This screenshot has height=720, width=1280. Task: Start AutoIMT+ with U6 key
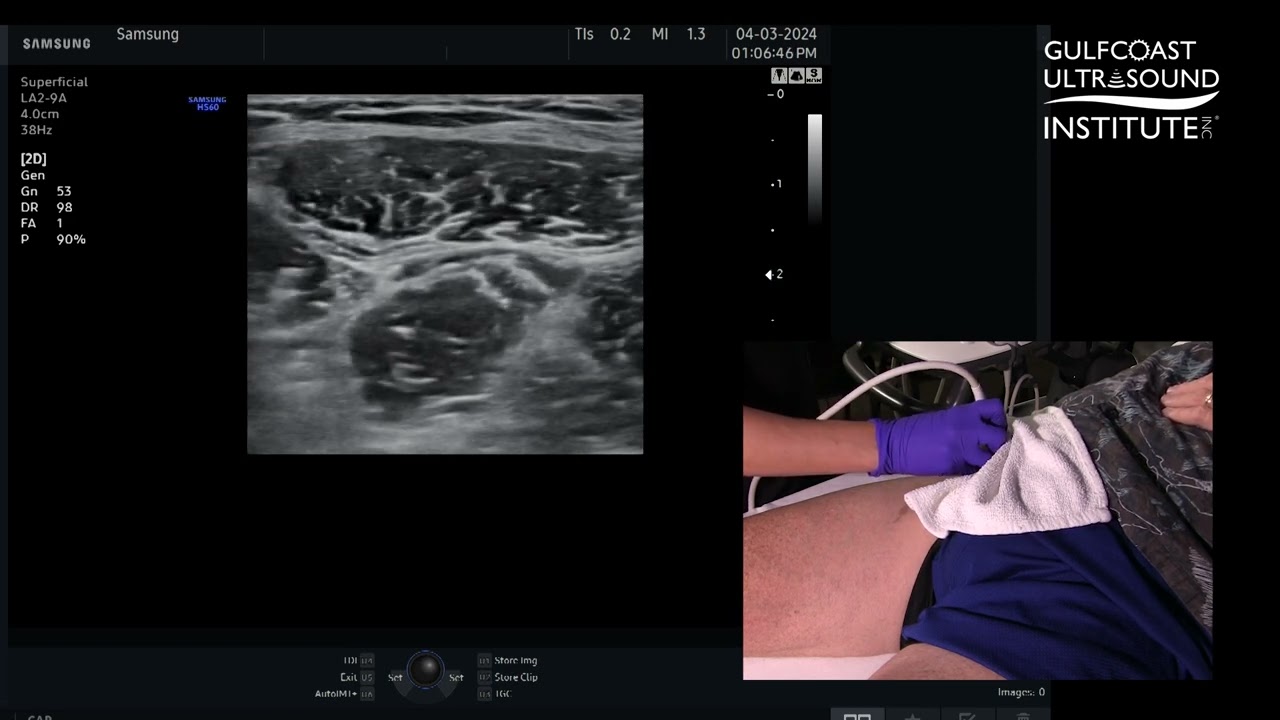(x=344, y=693)
